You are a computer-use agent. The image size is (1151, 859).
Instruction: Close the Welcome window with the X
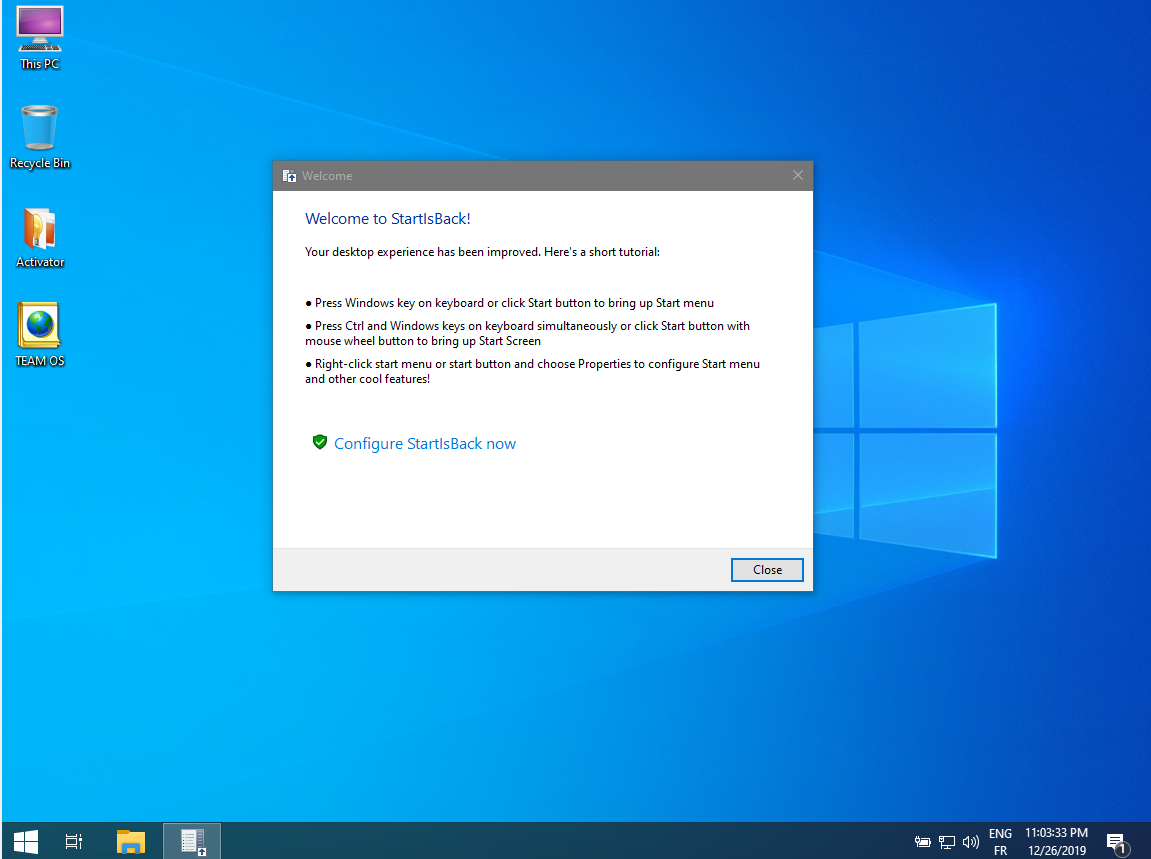(798, 175)
